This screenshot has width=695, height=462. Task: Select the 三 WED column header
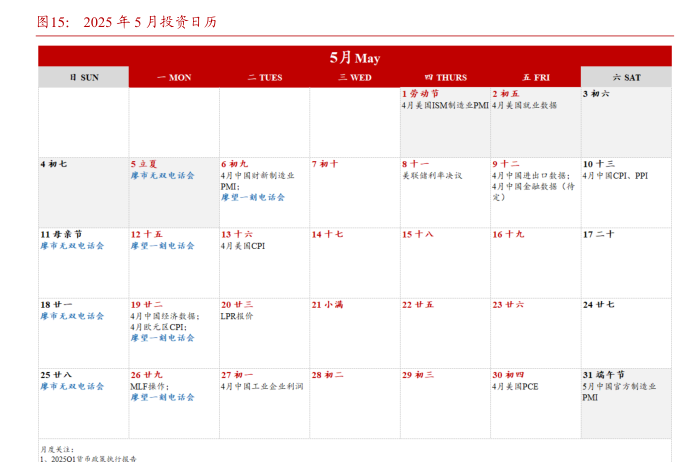(354, 77)
